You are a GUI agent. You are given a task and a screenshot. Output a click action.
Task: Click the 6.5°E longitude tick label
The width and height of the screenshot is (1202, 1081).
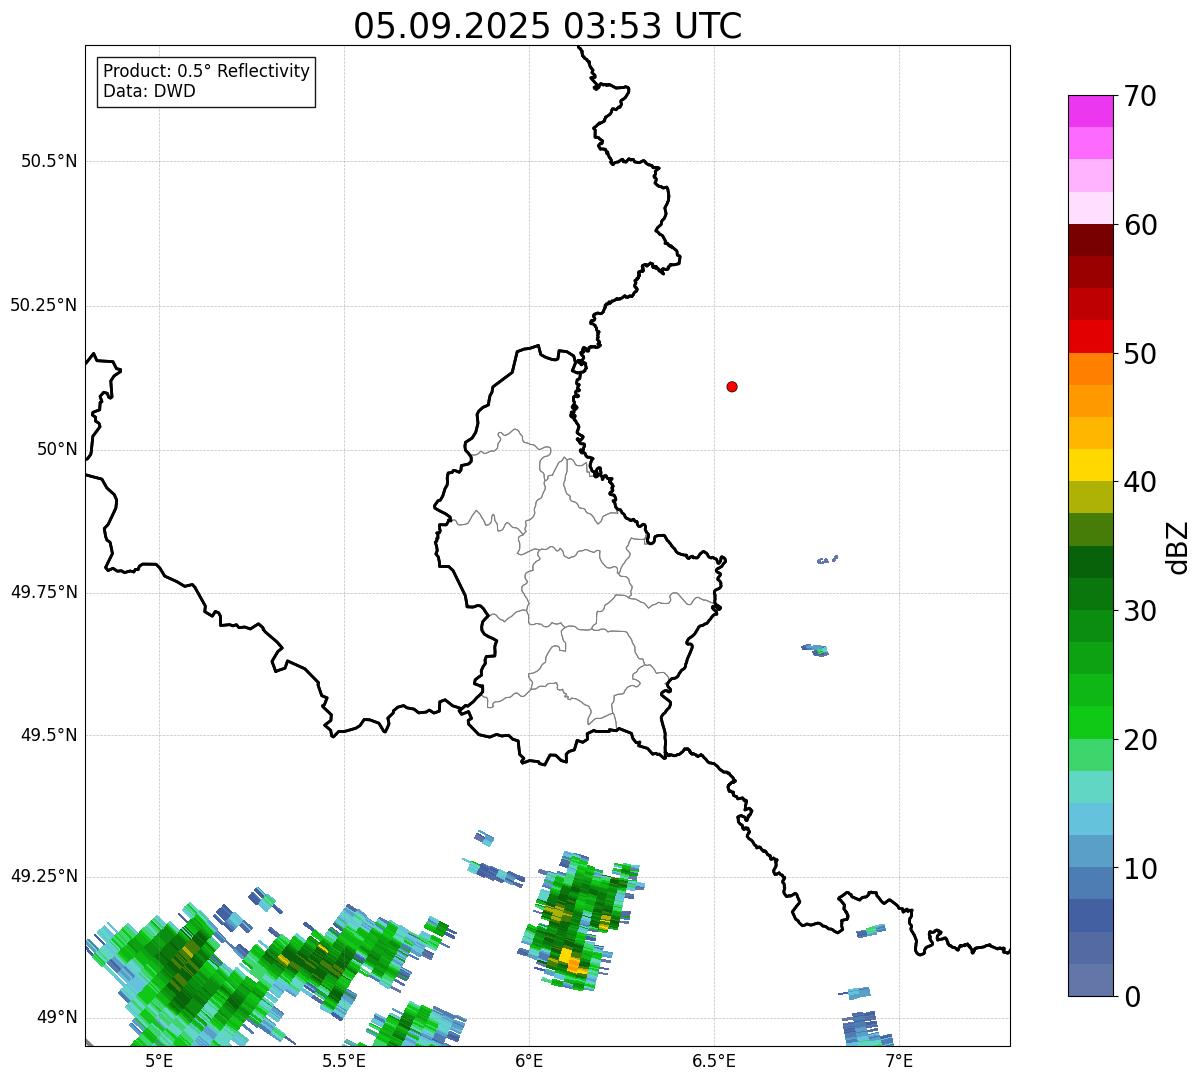714,1060
